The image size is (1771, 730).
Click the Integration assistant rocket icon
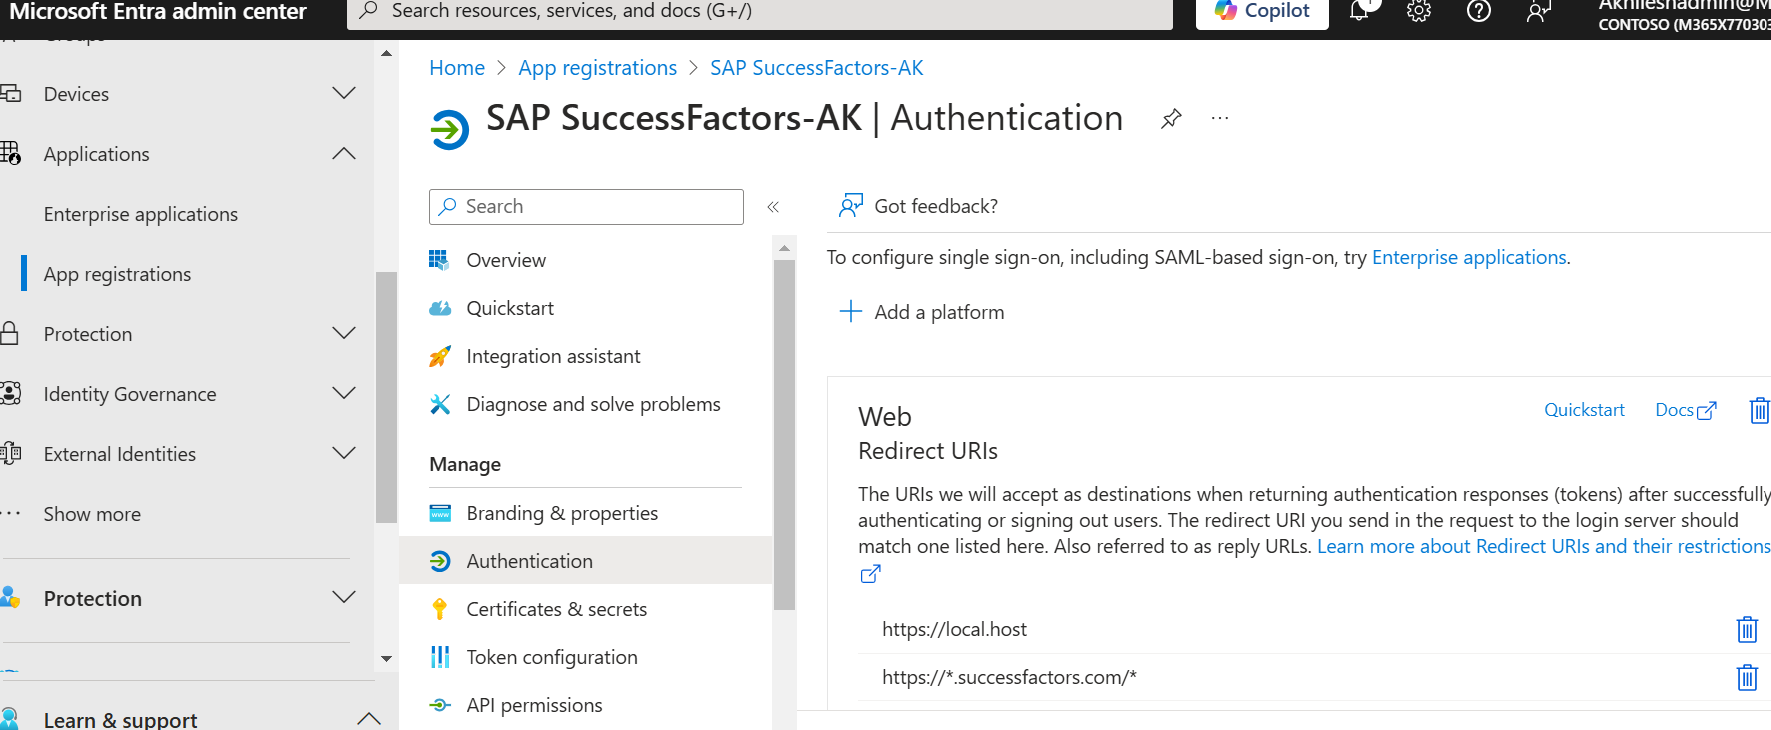click(439, 356)
